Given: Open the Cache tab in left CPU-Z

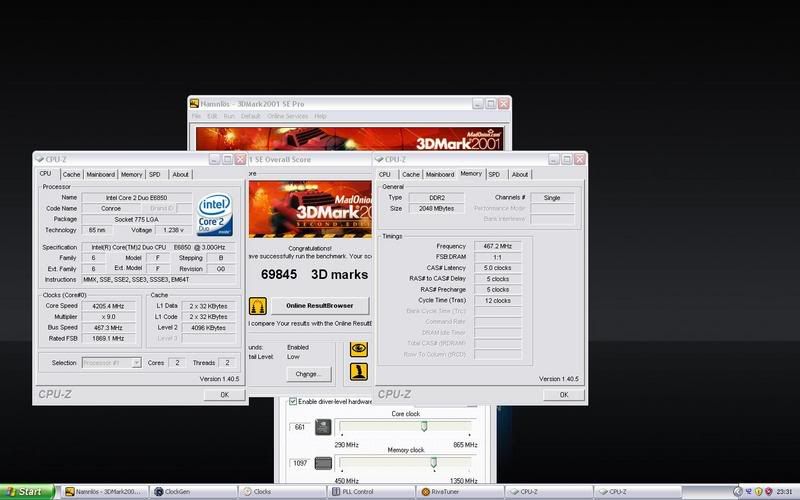Looking at the screenshot, I should coord(71,174).
